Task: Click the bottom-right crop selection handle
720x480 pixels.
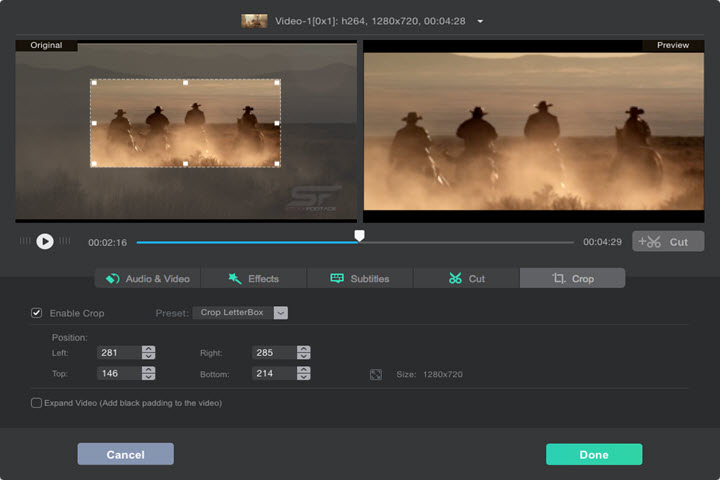Action: click(277, 163)
